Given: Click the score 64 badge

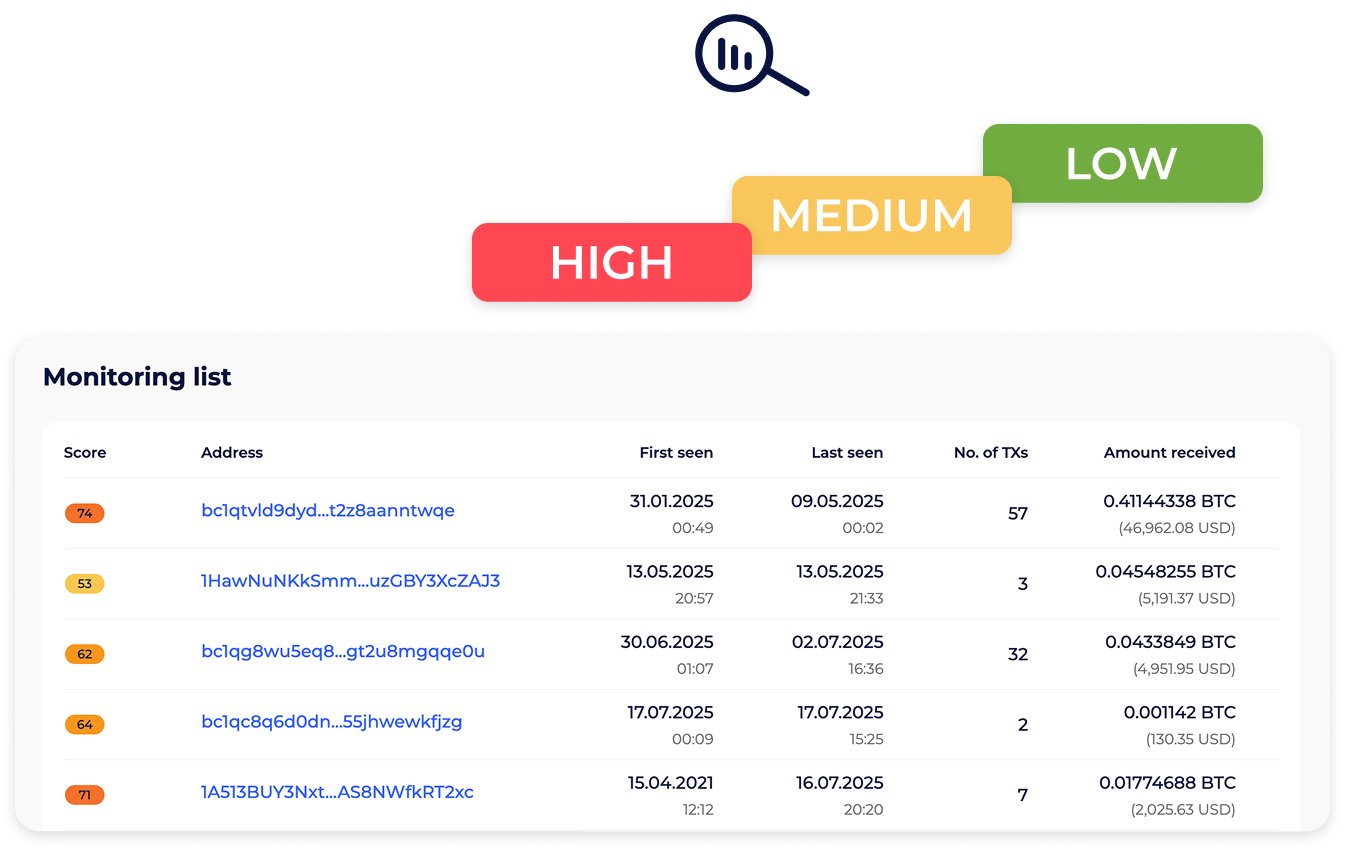Looking at the screenshot, I should coord(85,724).
